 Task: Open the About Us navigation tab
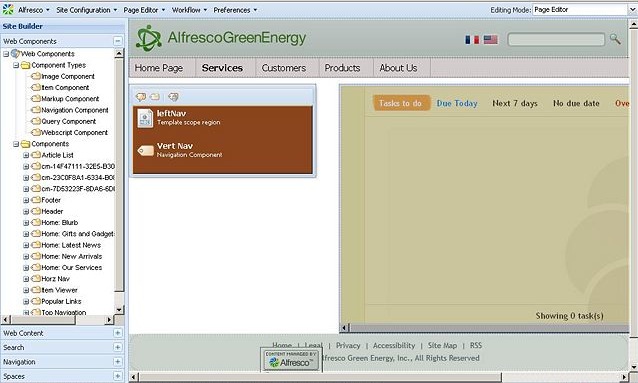398,68
